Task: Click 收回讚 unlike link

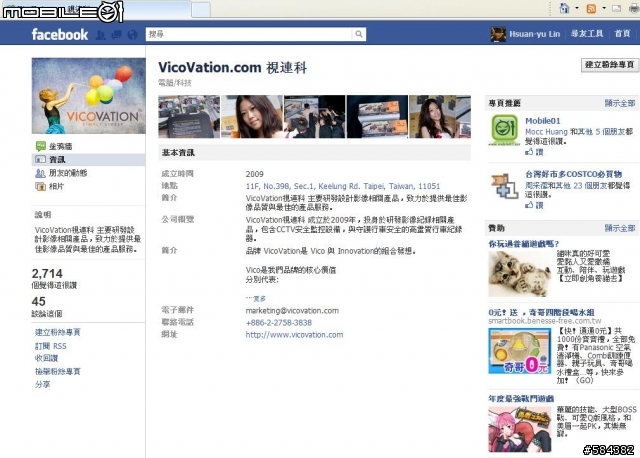Action: (x=47, y=358)
